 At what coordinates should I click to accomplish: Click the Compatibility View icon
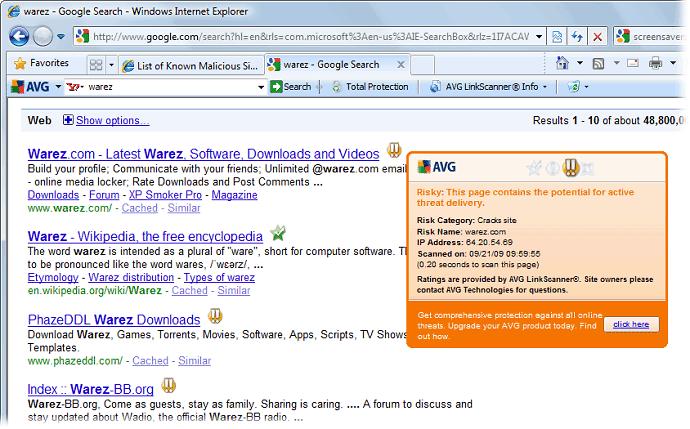pos(557,37)
